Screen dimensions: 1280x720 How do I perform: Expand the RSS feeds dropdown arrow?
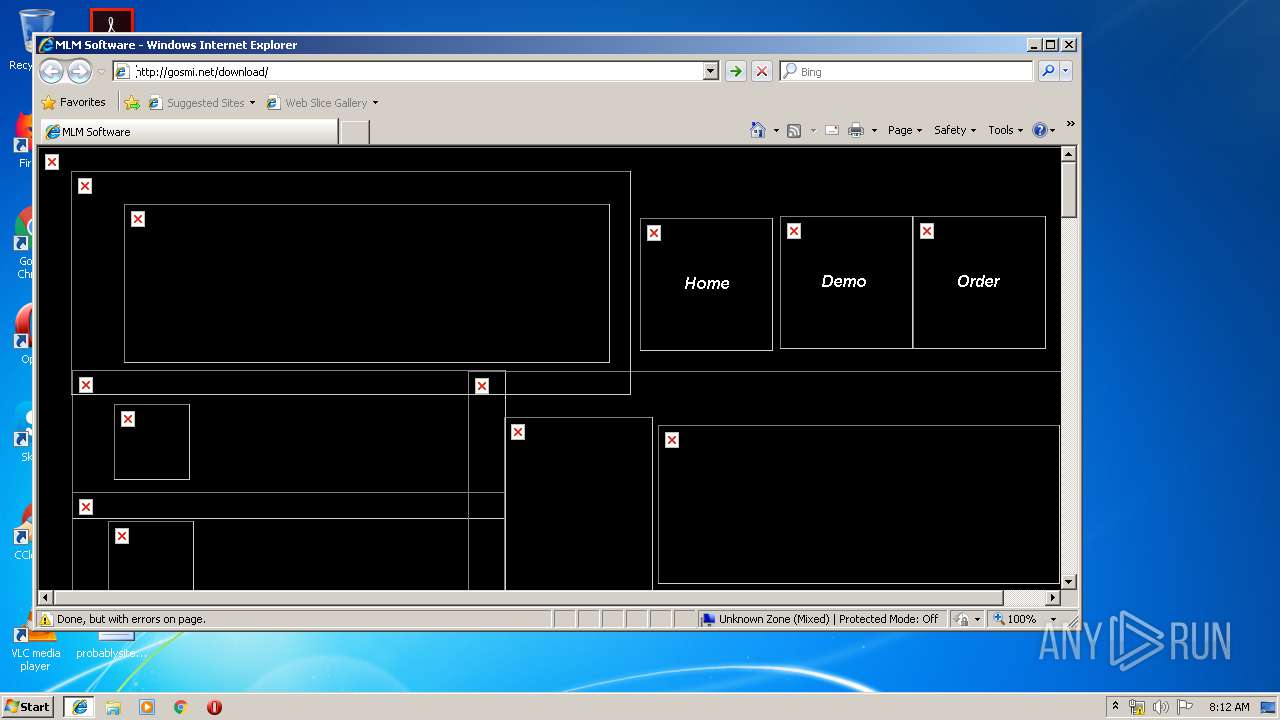pyautogui.click(x=813, y=130)
